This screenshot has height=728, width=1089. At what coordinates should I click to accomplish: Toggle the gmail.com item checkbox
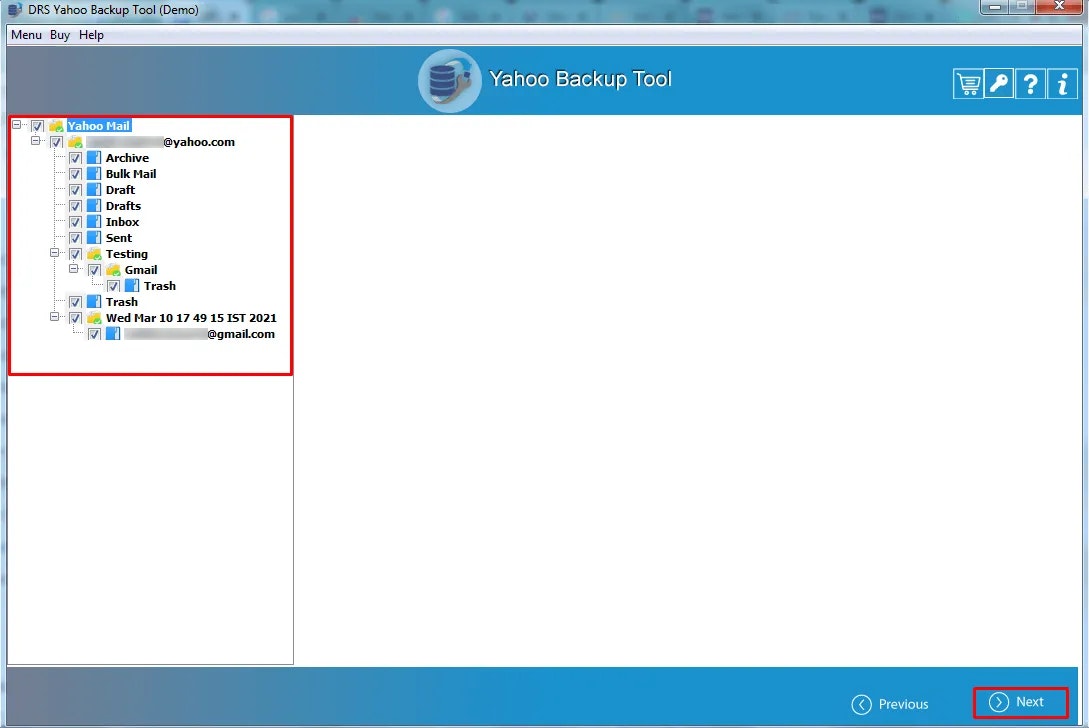[x=94, y=333]
